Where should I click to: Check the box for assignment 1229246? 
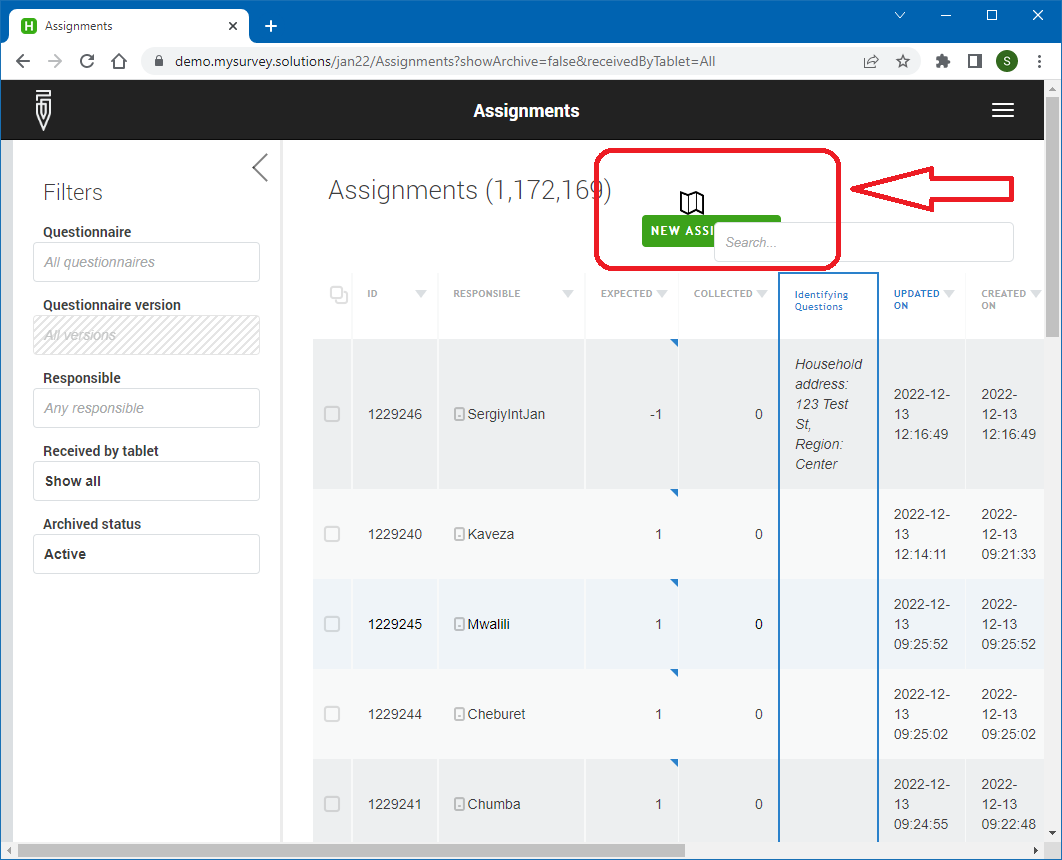click(x=332, y=414)
